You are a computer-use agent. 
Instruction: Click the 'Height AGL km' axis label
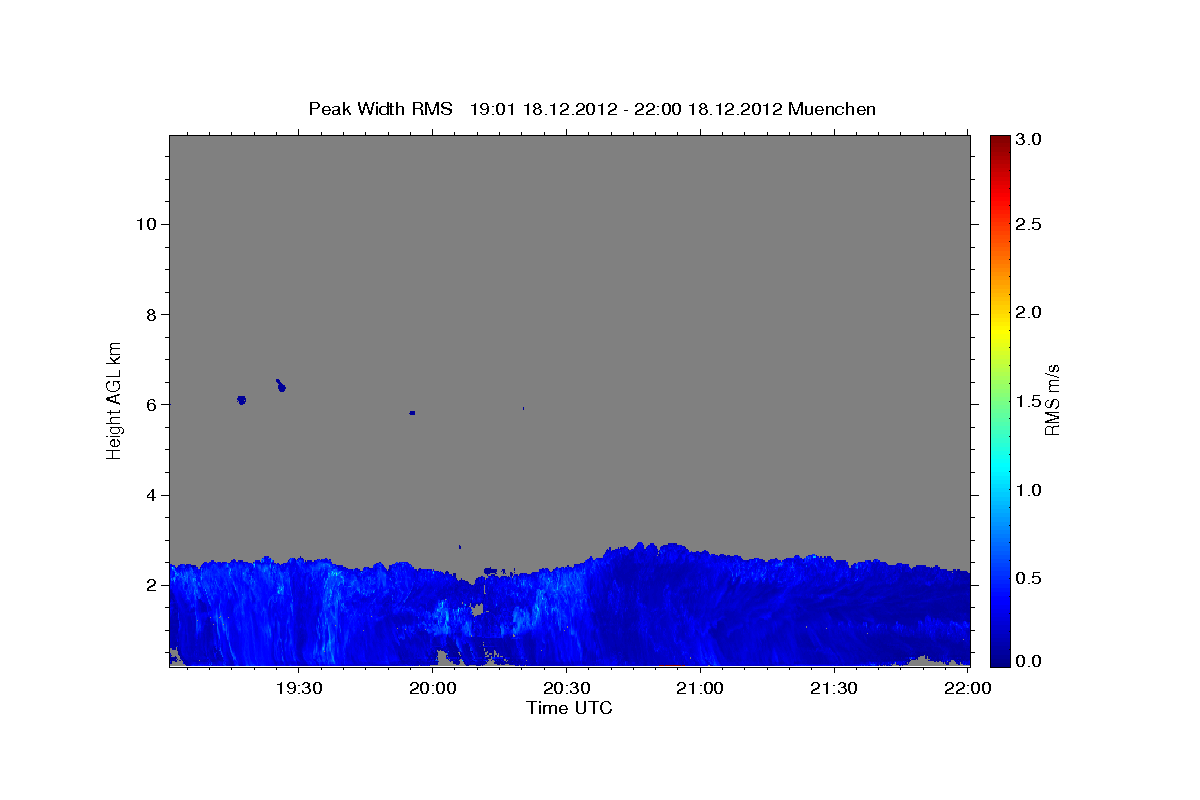pos(115,399)
